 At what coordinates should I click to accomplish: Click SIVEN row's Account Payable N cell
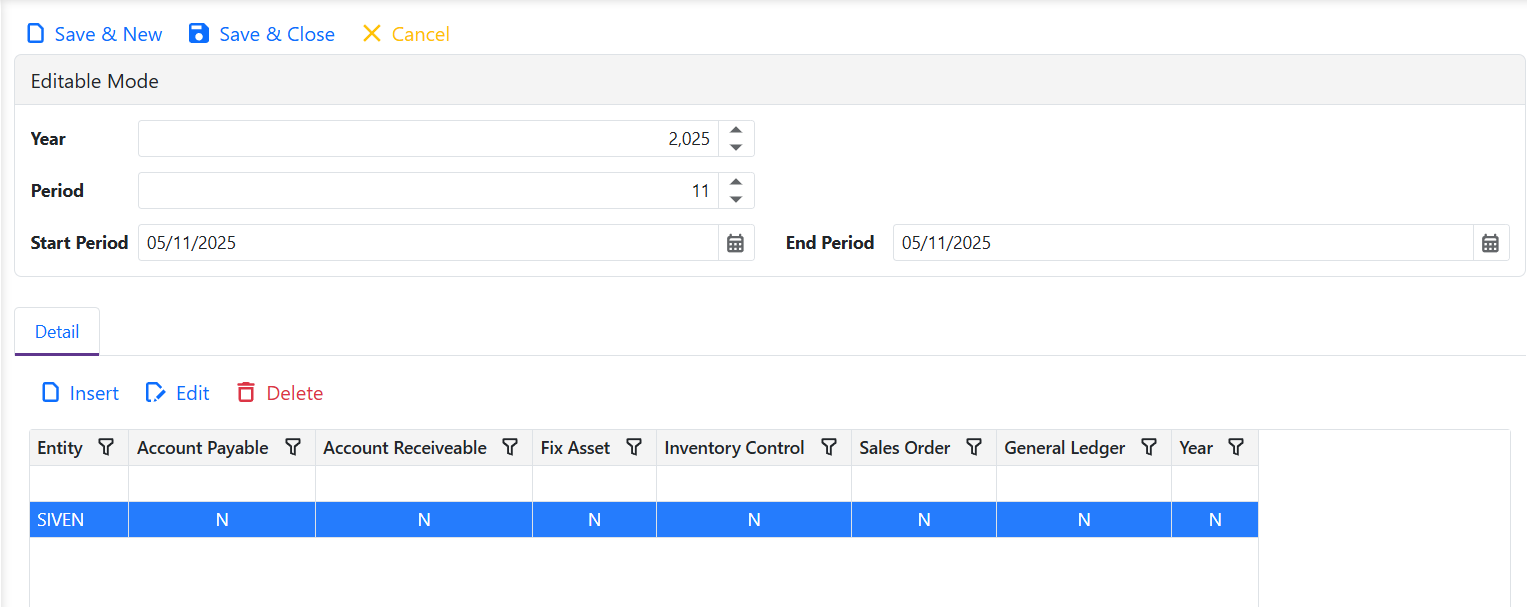point(222,520)
